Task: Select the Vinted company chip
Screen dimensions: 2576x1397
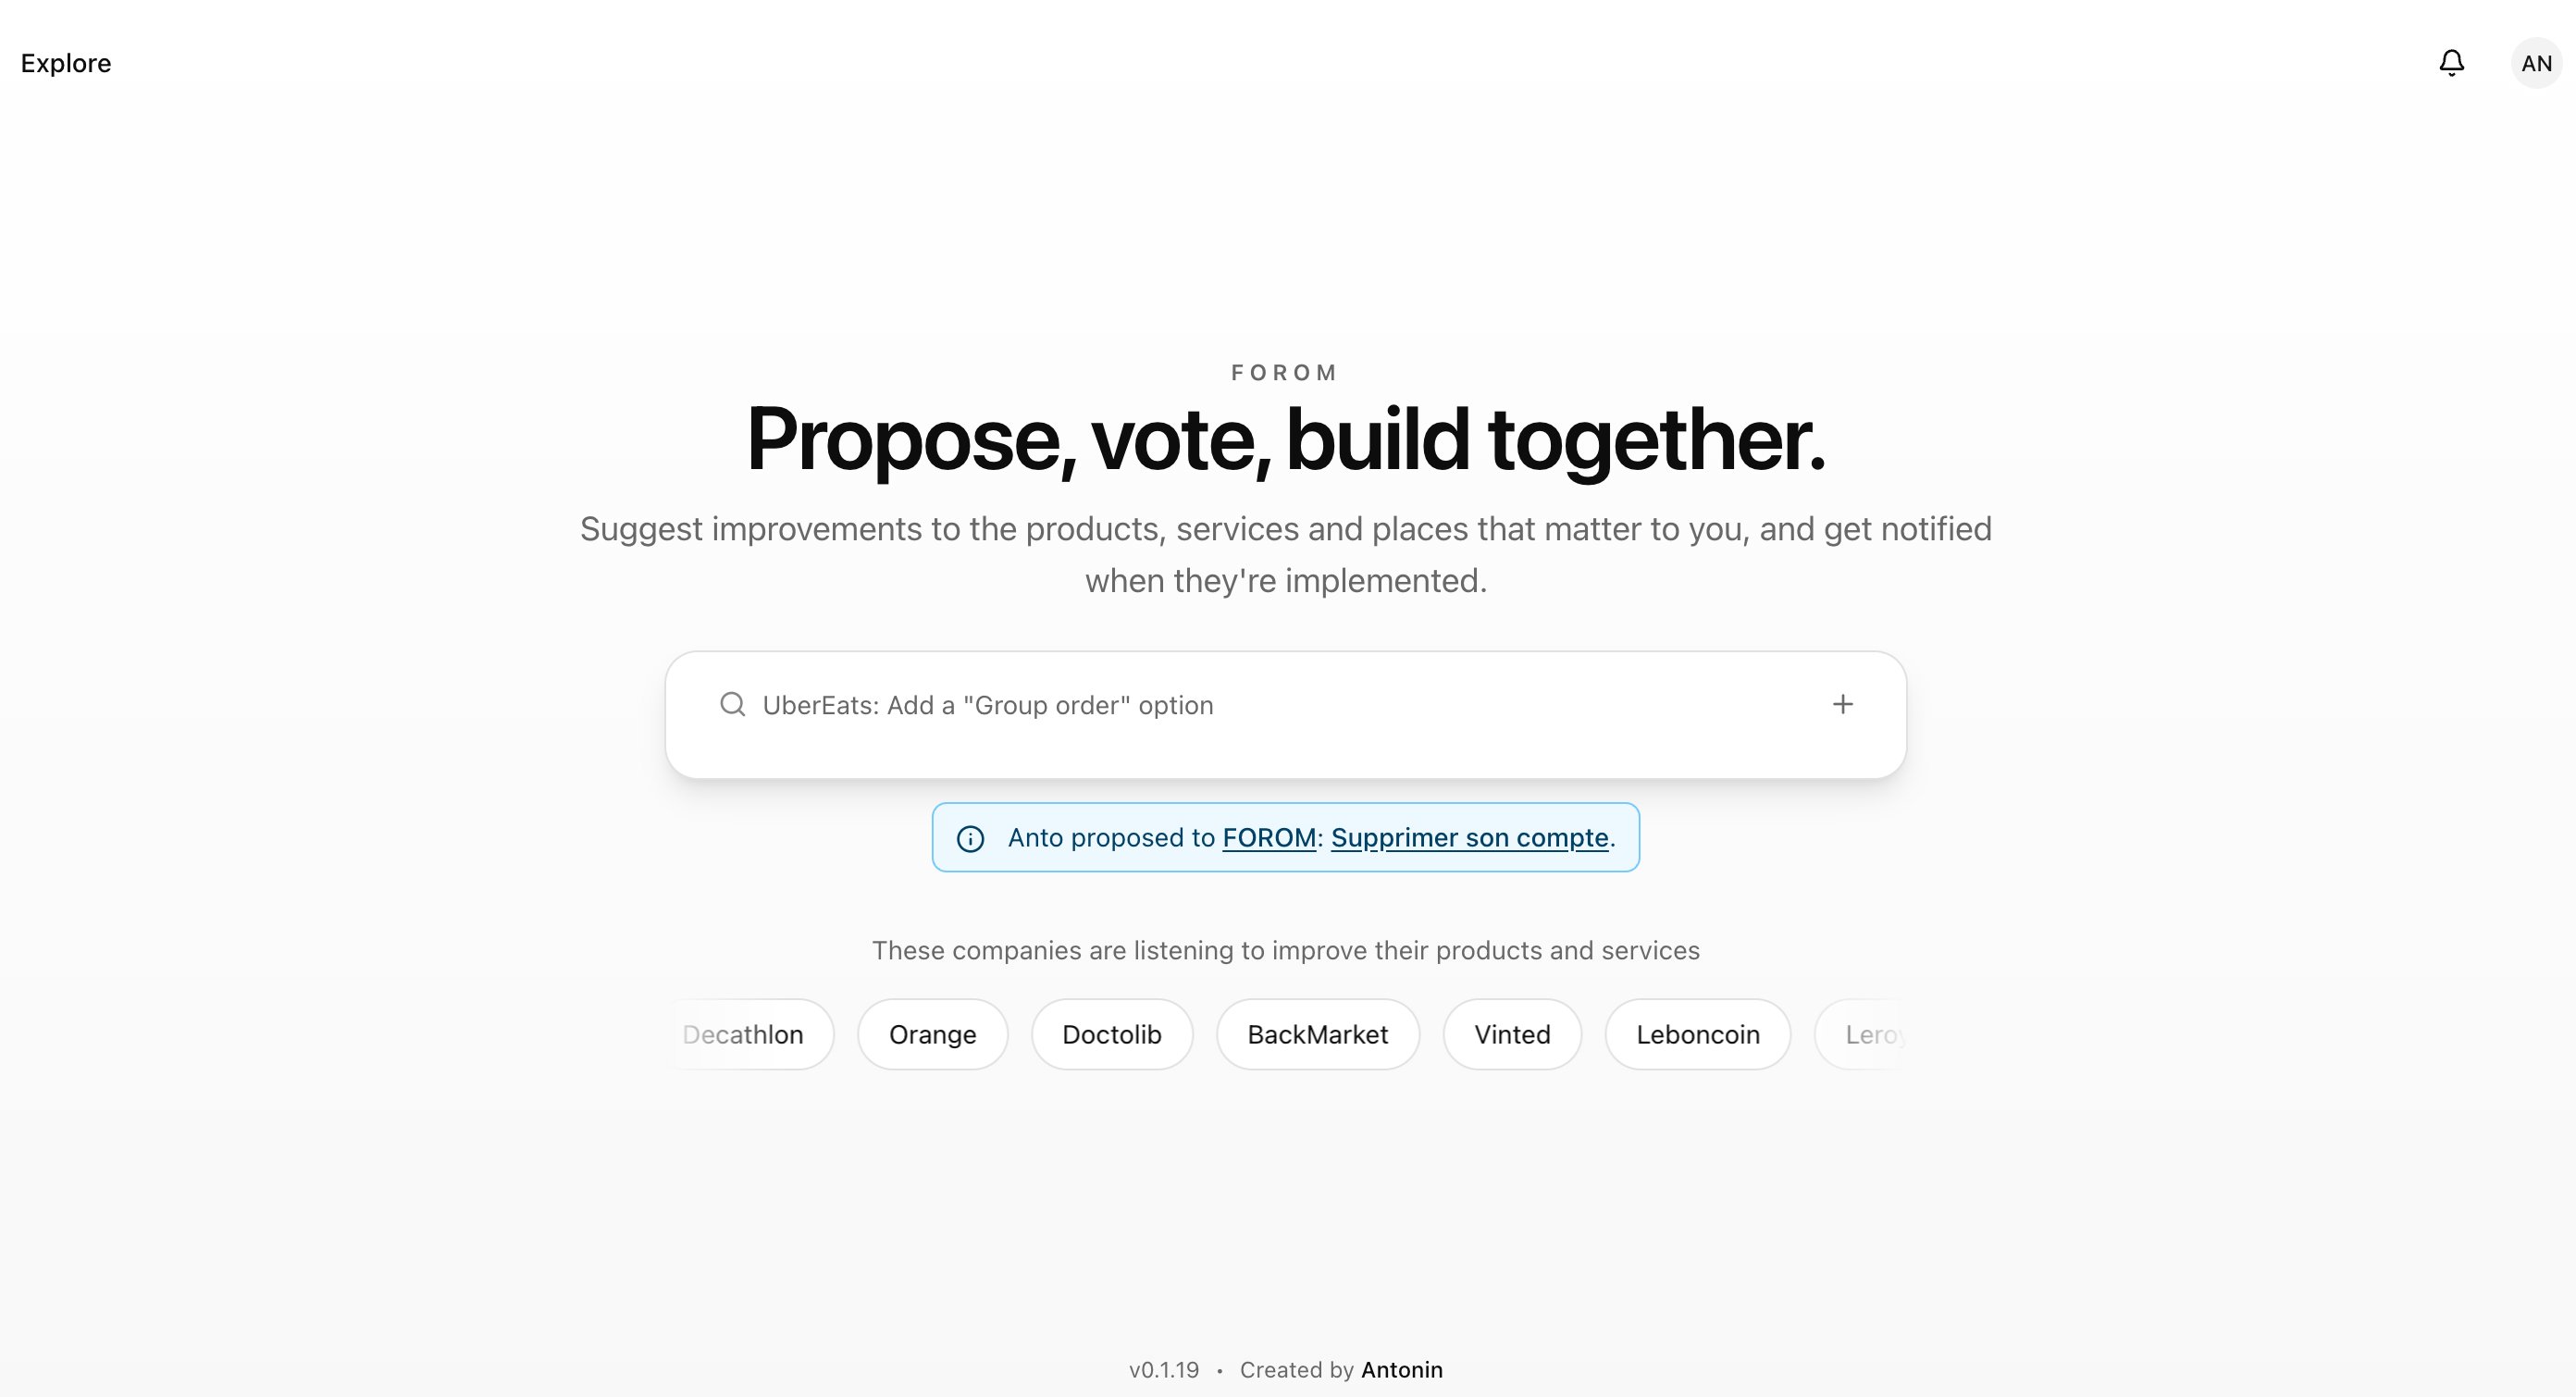Action: [1512, 1034]
